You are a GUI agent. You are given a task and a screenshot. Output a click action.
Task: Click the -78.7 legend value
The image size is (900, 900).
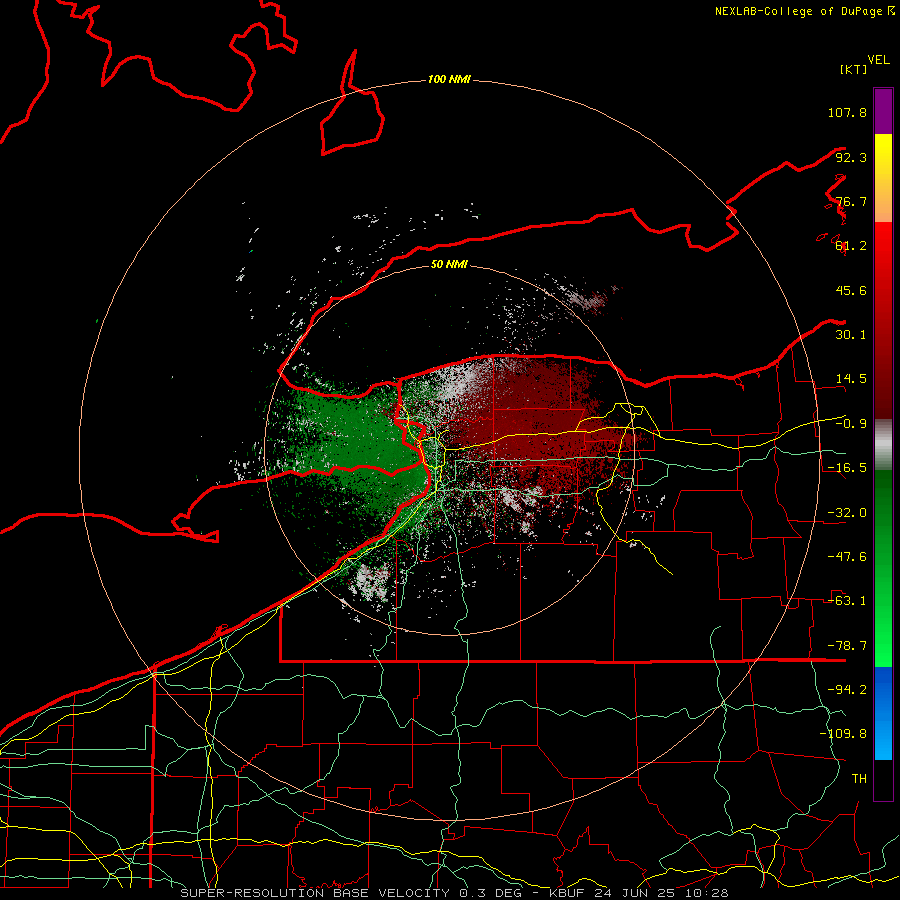tap(847, 646)
